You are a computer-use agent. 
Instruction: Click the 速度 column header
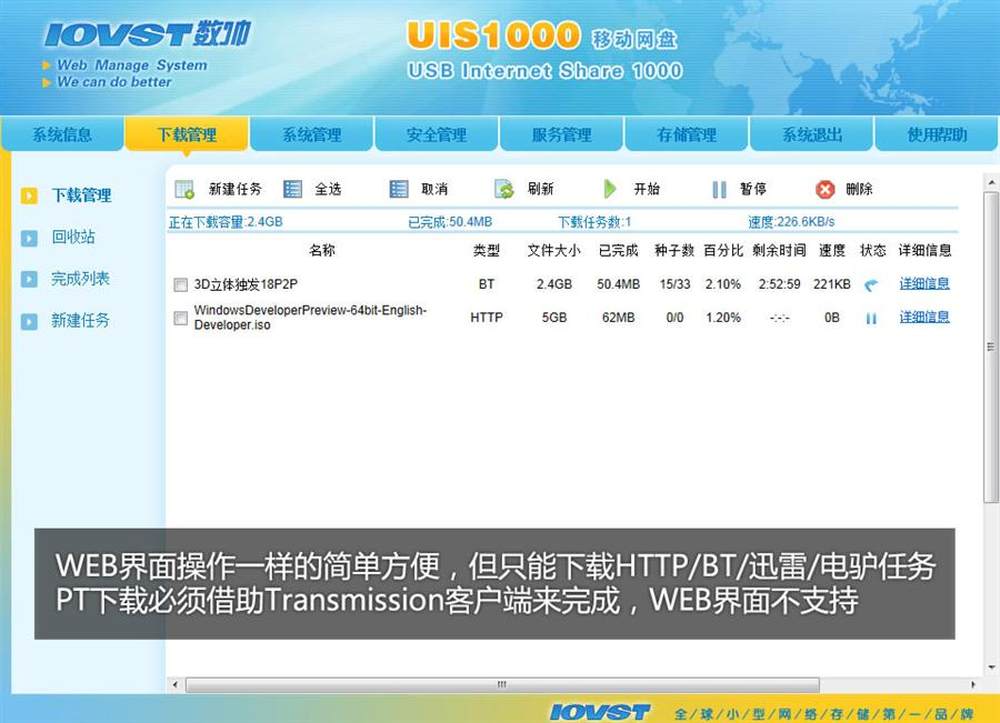tap(832, 250)
